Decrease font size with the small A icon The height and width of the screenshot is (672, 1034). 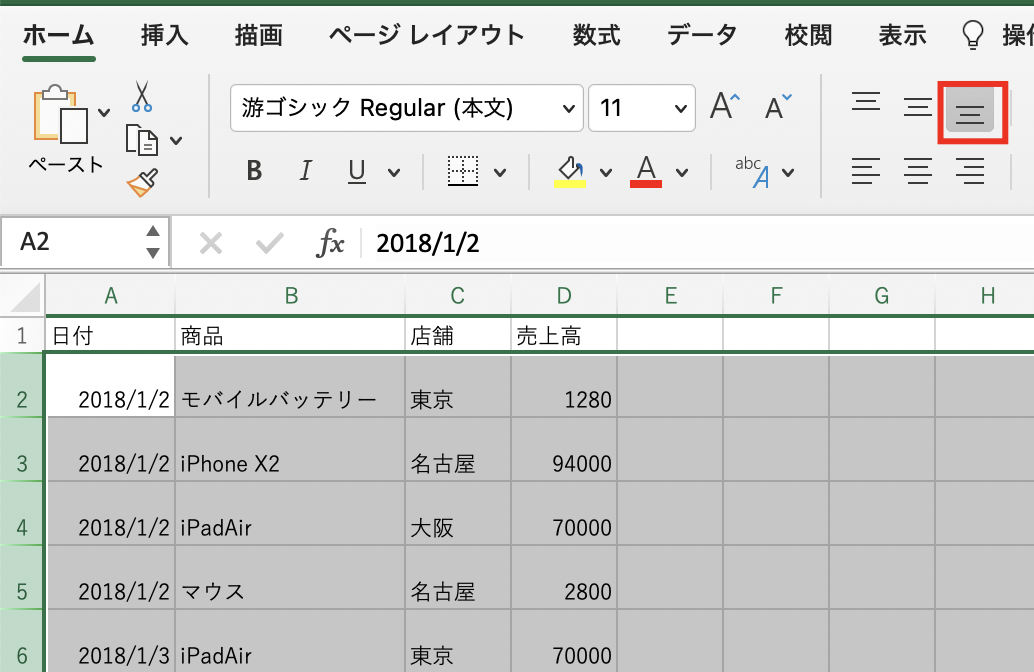(778, 107)
